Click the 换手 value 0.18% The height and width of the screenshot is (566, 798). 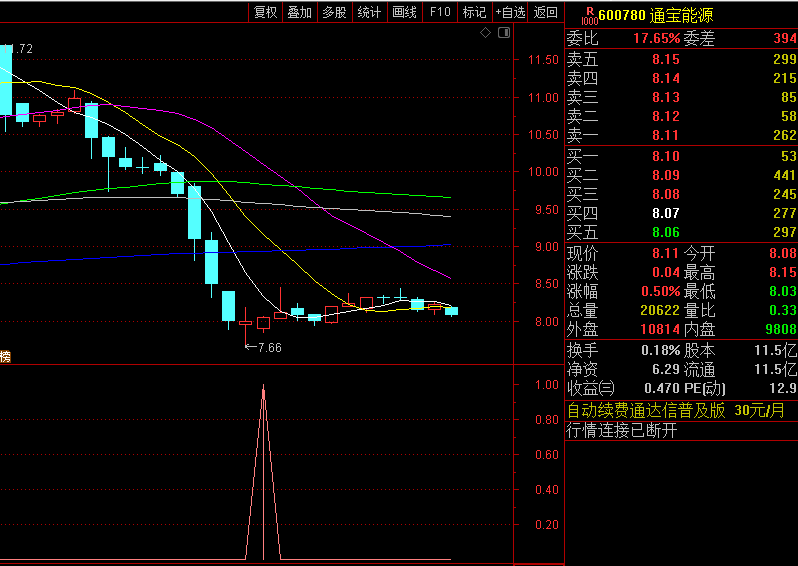pos(661,350)
